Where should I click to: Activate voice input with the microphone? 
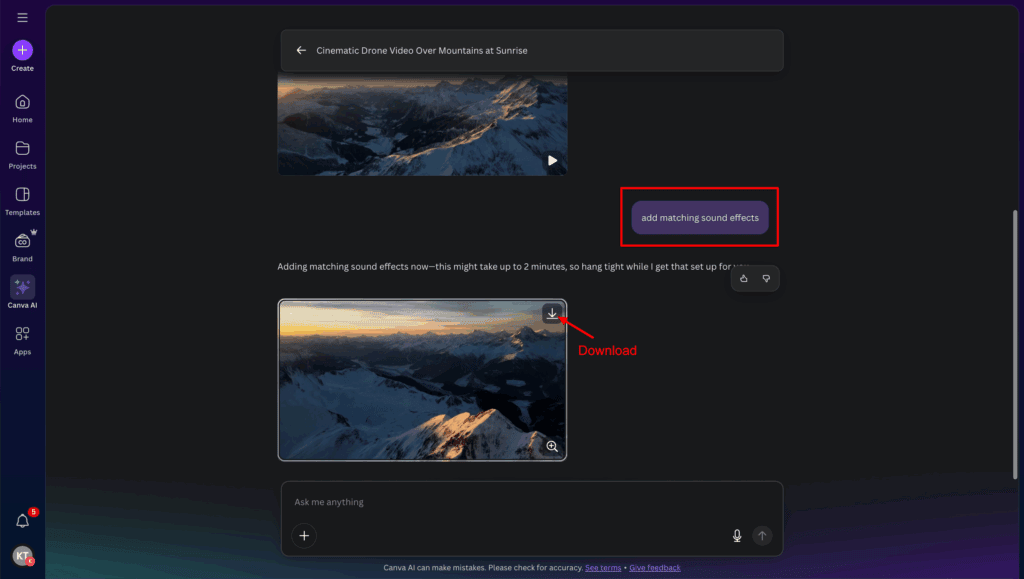(737, 536)
